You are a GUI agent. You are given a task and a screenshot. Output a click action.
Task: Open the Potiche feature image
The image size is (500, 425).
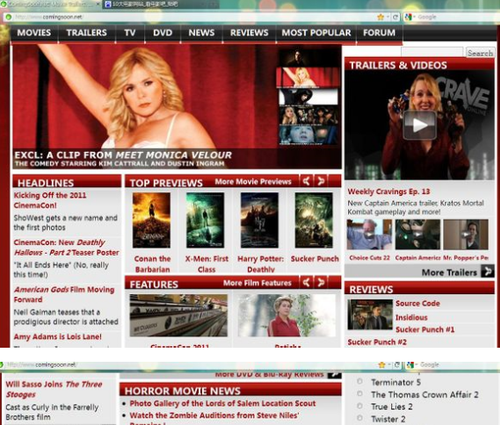click(287, 315)
